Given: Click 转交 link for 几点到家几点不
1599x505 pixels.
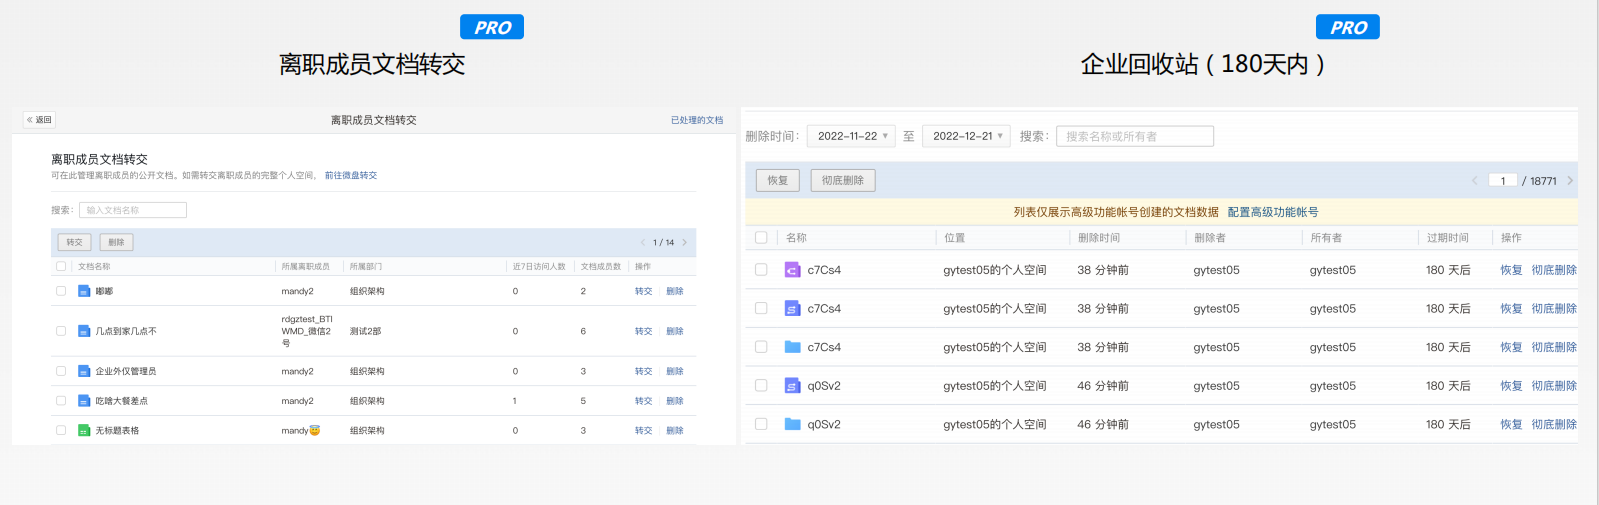Looking at the screenshot, I should 643,331.
